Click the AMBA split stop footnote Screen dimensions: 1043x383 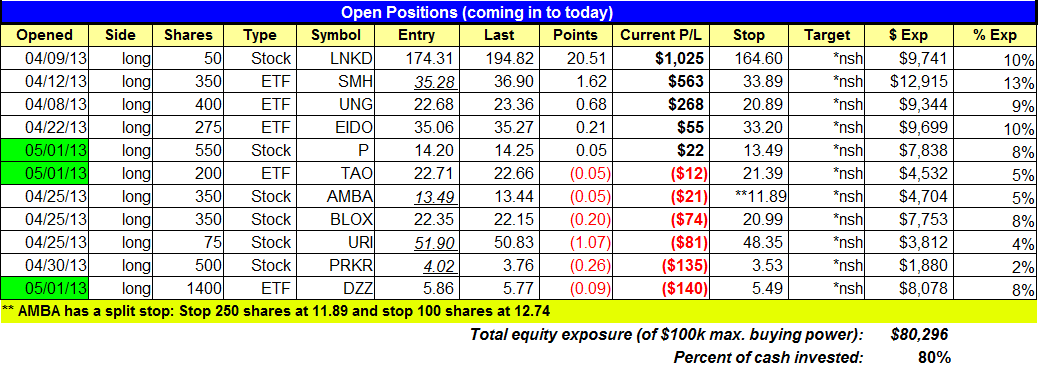pos(277,311)
